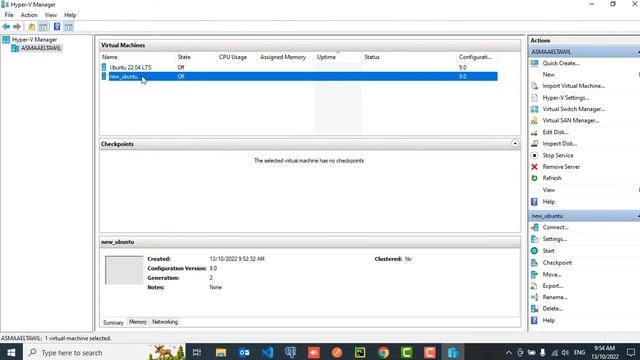
Task: Sort by Status column header
Action: pos(409,57)
